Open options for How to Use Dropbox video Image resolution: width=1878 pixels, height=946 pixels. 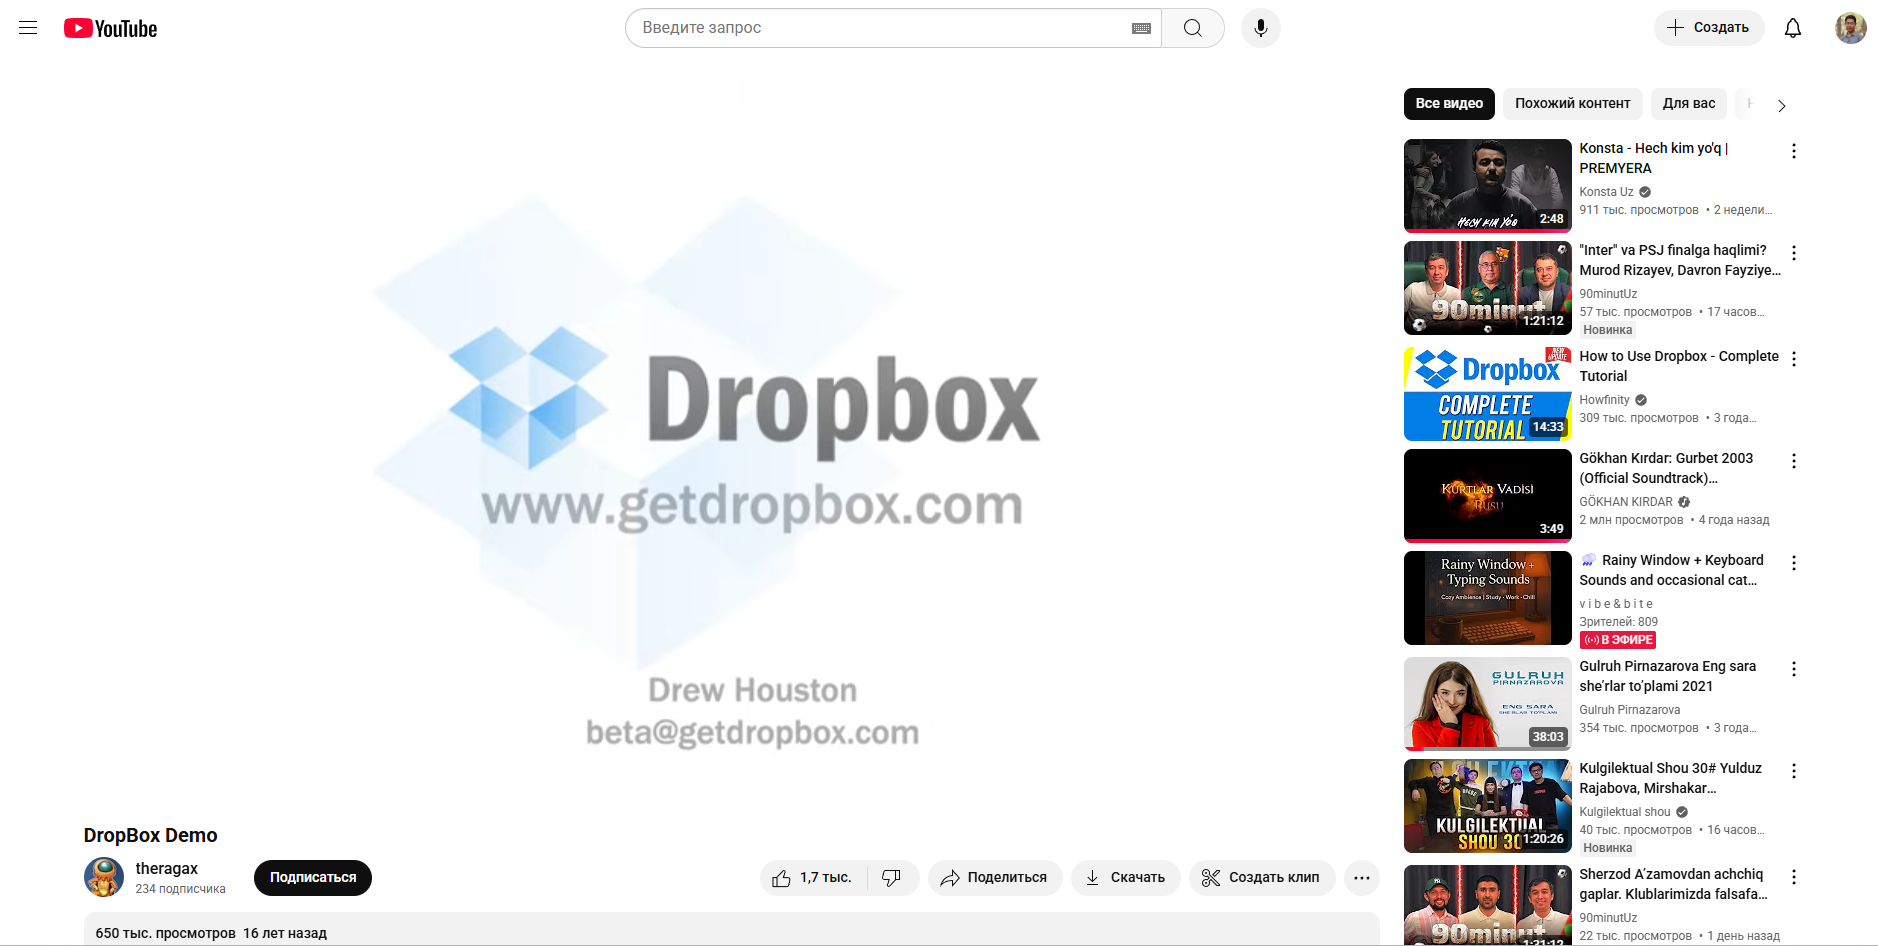tap(1794, 359)
